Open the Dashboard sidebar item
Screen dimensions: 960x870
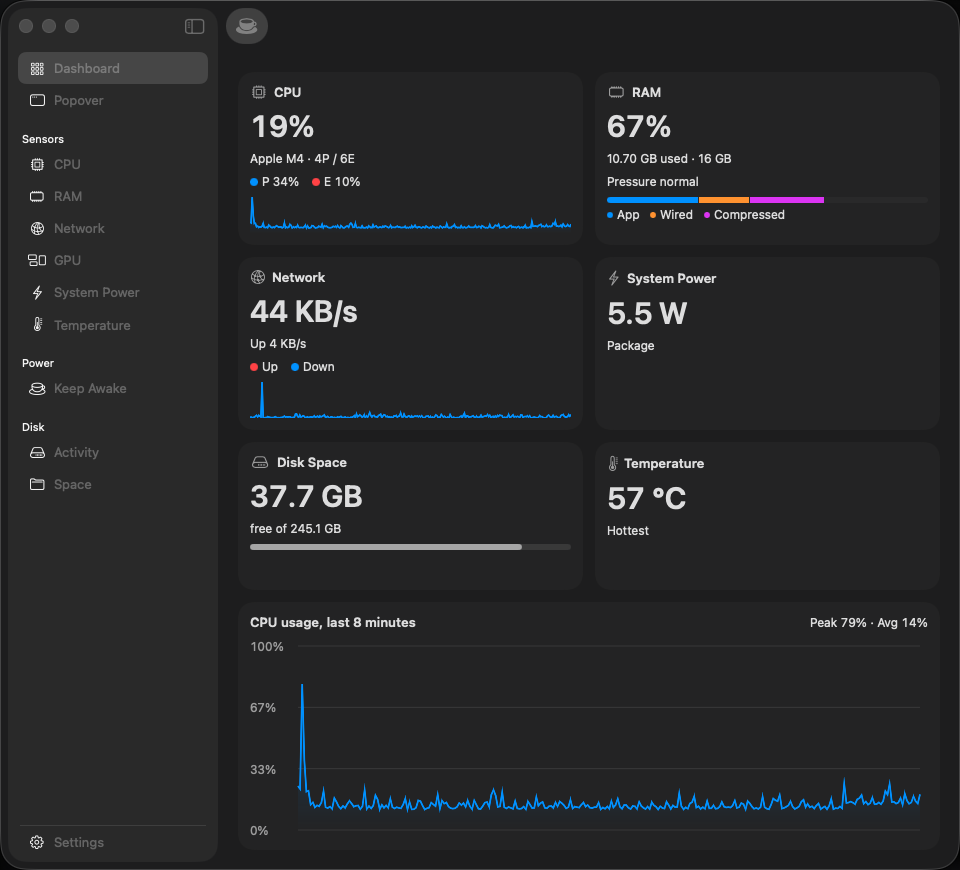(x=113, y=68)
